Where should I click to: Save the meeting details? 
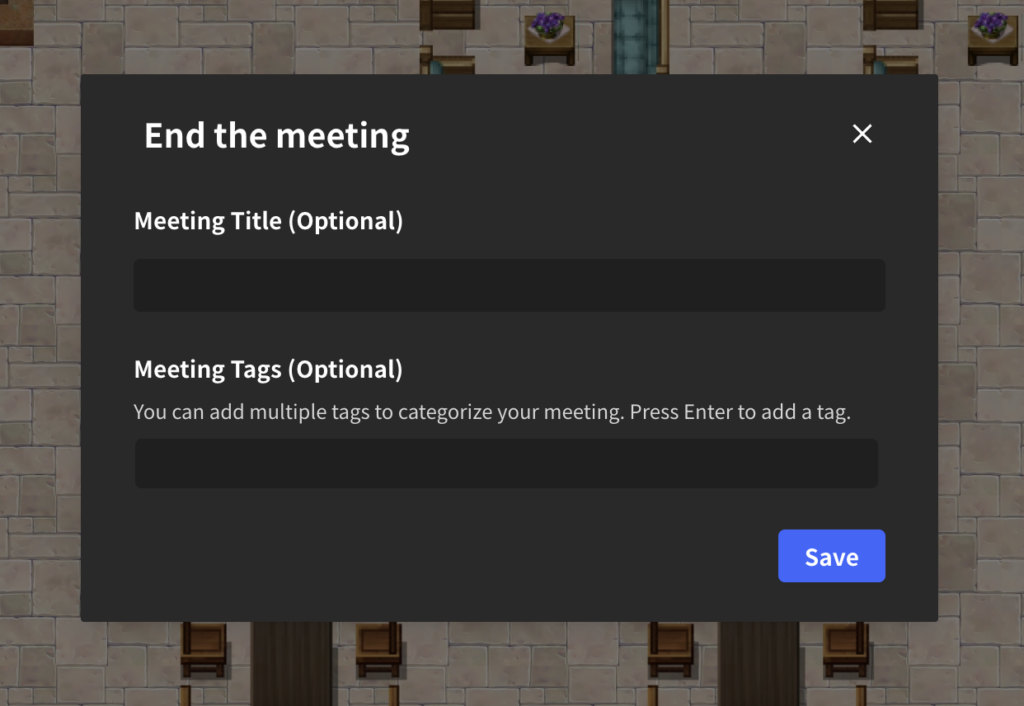tap(831, 556)
